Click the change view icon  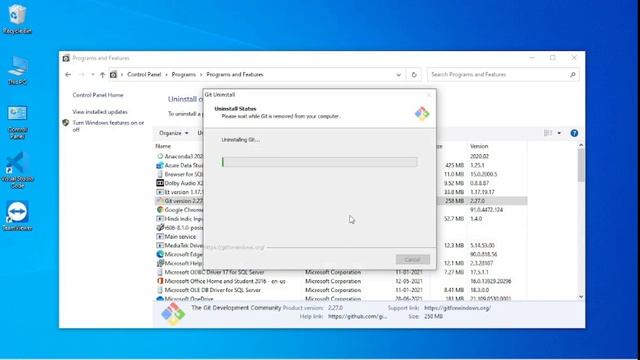pos(548,133)
